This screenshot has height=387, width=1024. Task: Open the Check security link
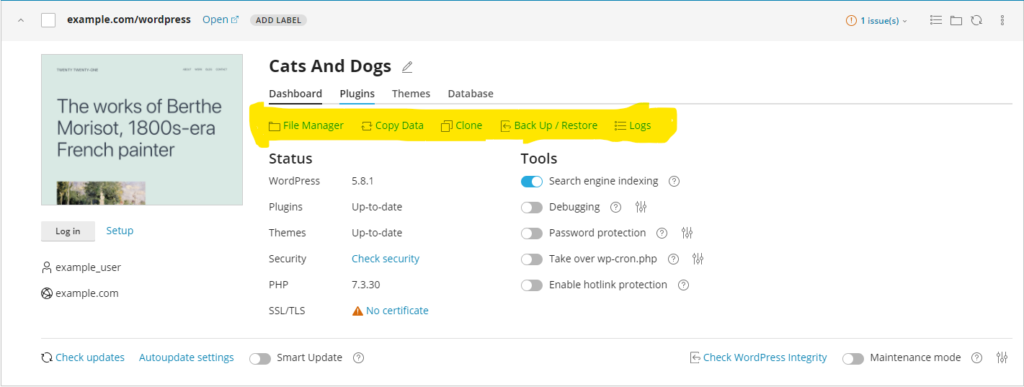(x=385, y=258)
